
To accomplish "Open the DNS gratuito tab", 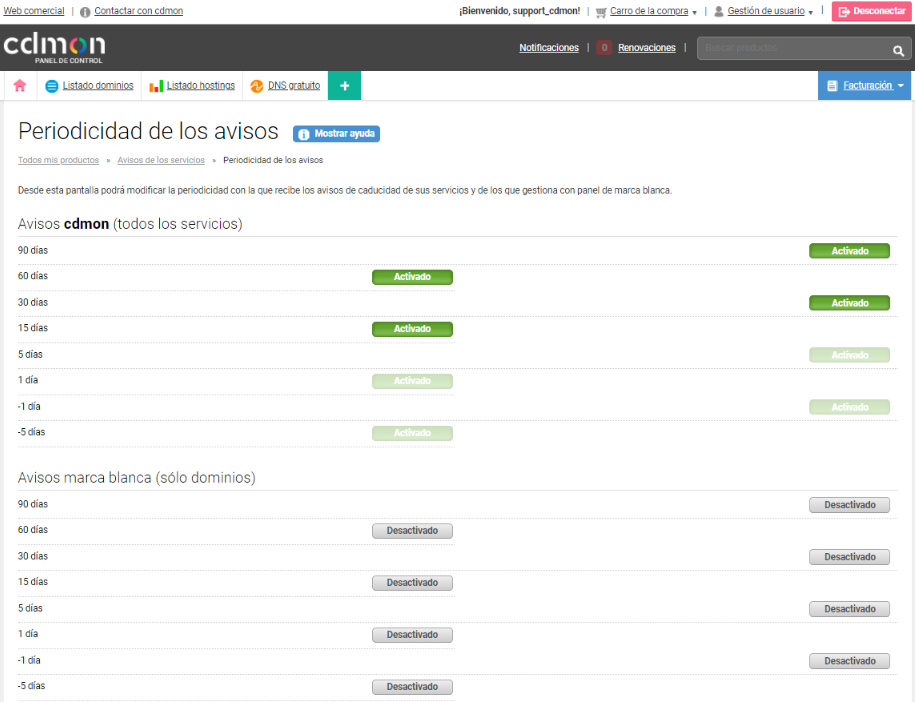I will [294, 86].
